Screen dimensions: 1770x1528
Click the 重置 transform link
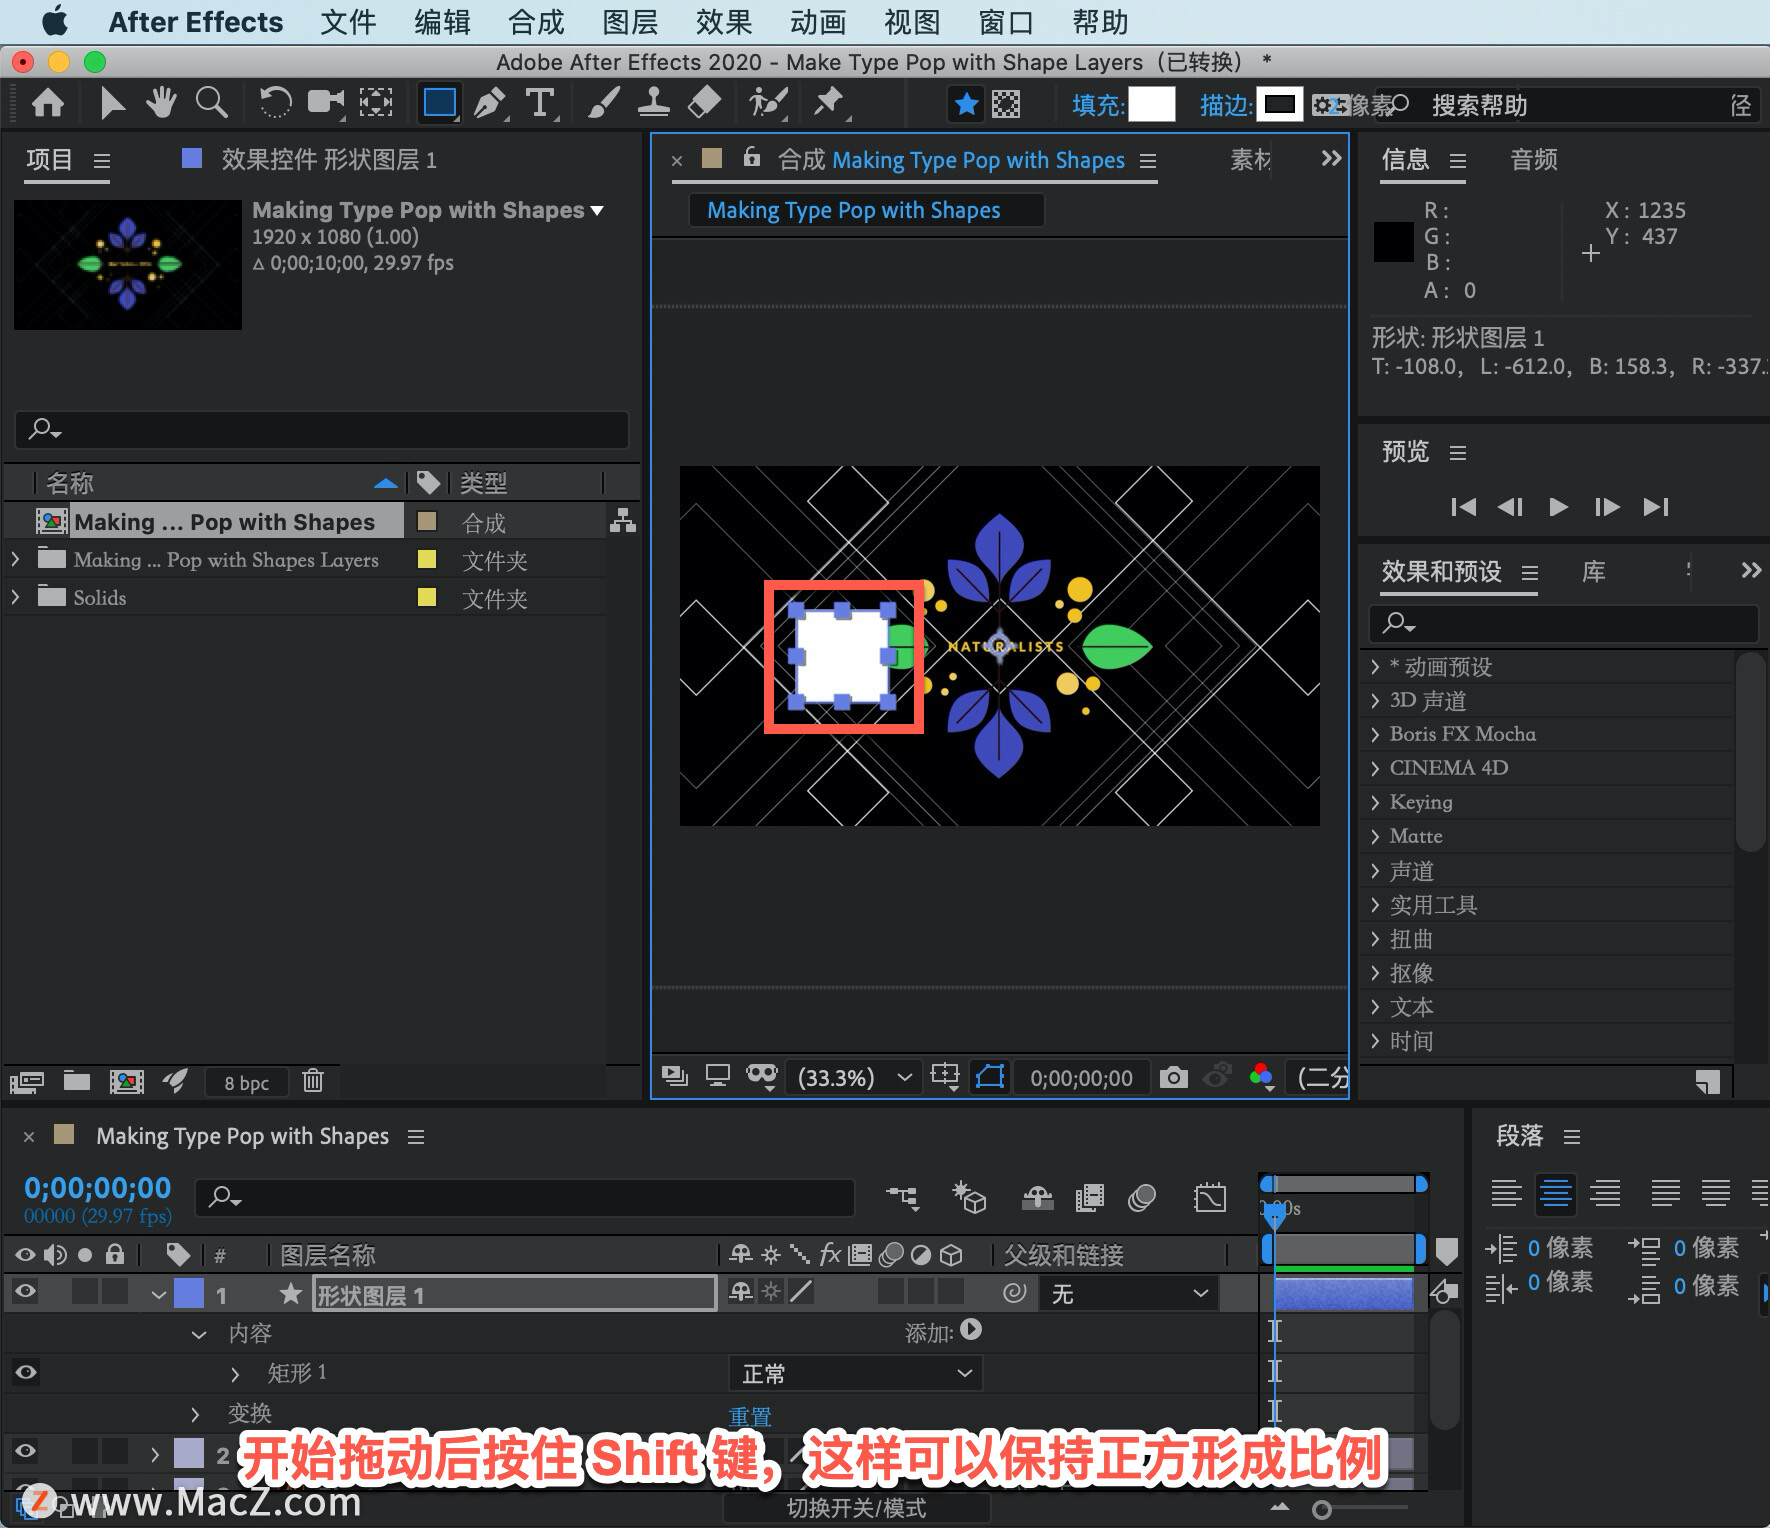click(750, 1416)
